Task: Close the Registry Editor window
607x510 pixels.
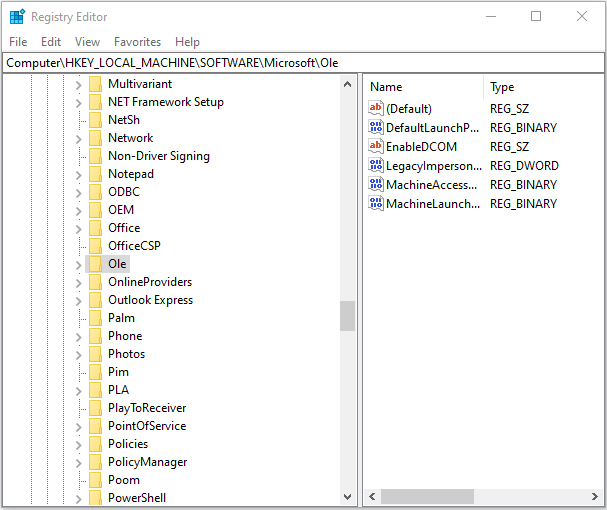Action: (x=582, y=16)
